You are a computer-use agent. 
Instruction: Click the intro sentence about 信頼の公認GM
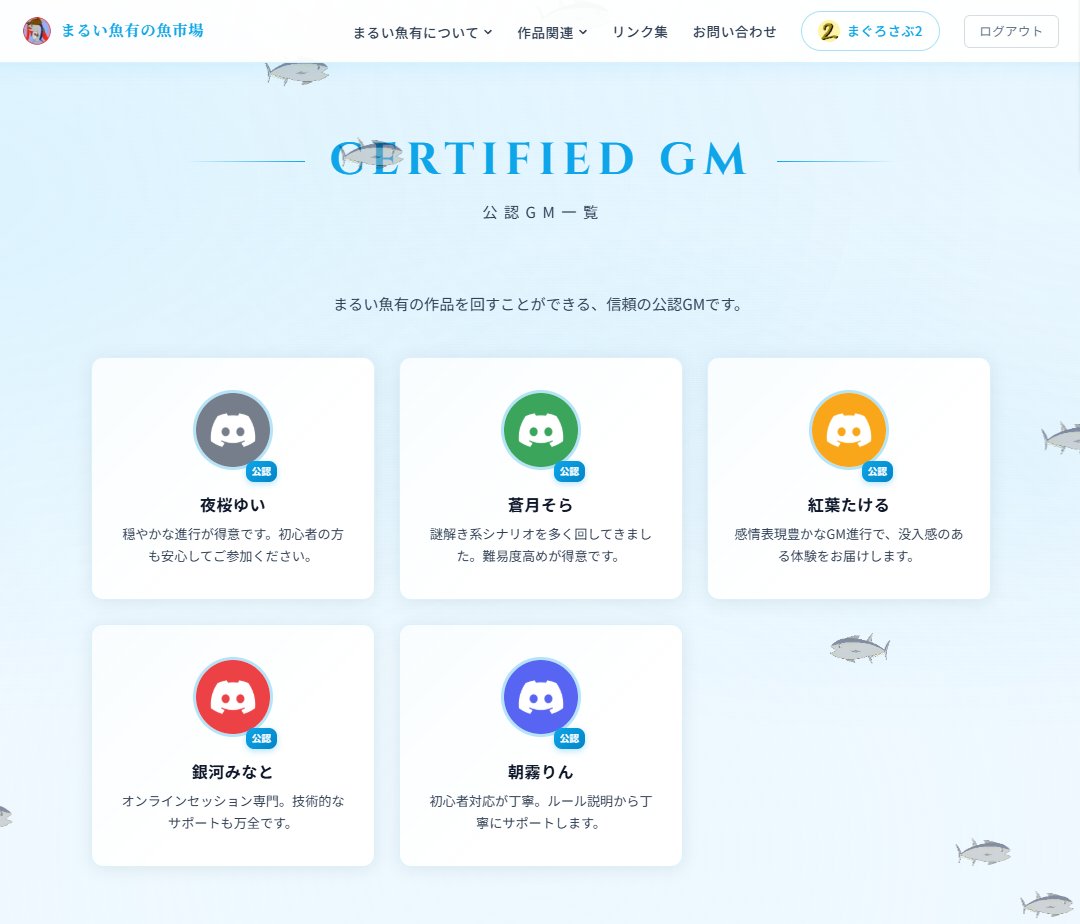(x=539, y=304)
